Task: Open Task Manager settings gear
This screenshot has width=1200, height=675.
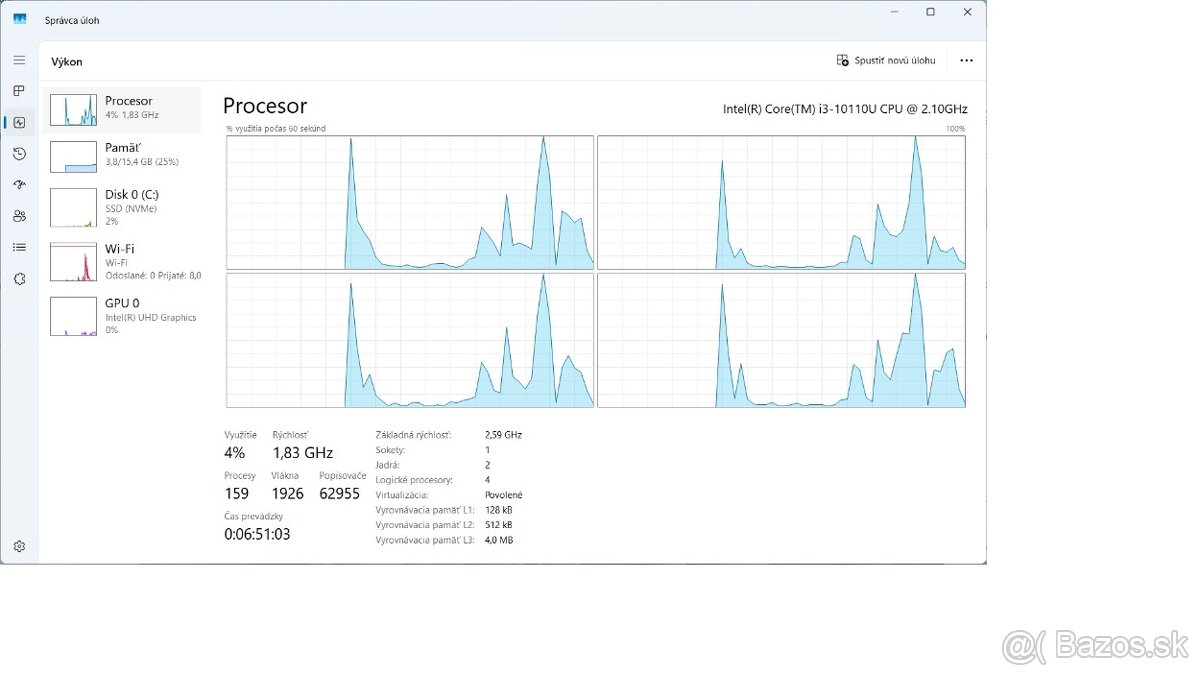Action: [x=19, y=546]
